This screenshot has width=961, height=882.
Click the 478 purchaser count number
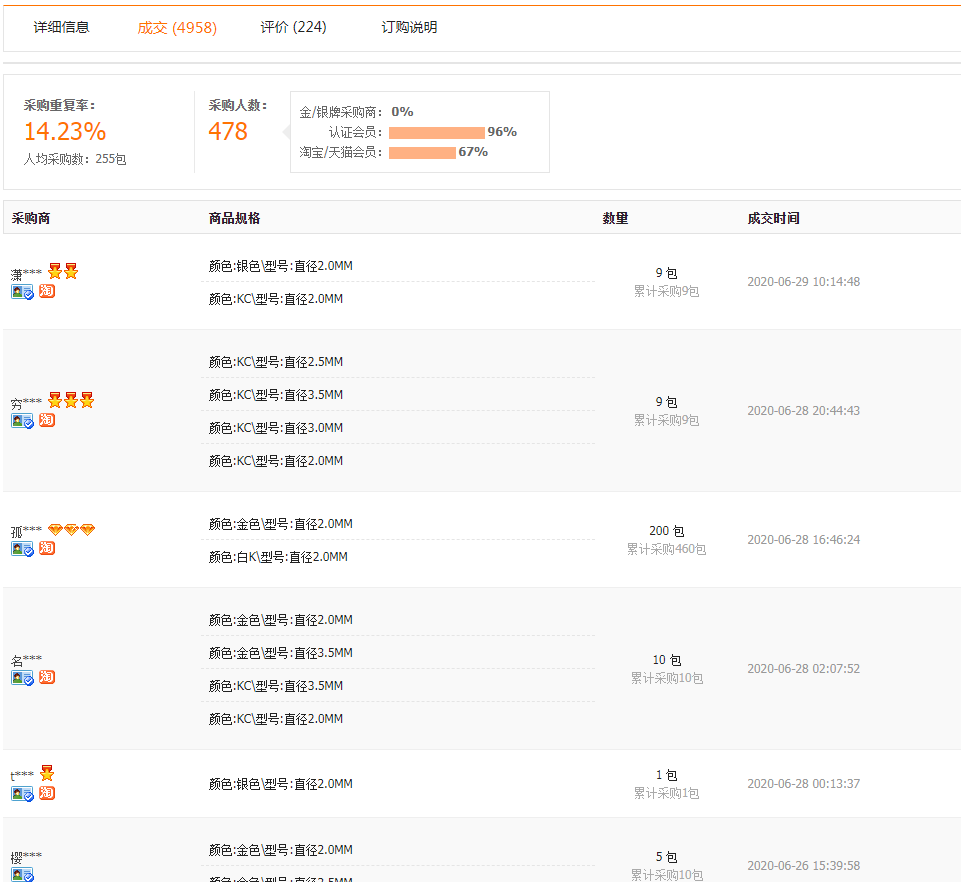[x=229, y=131]
